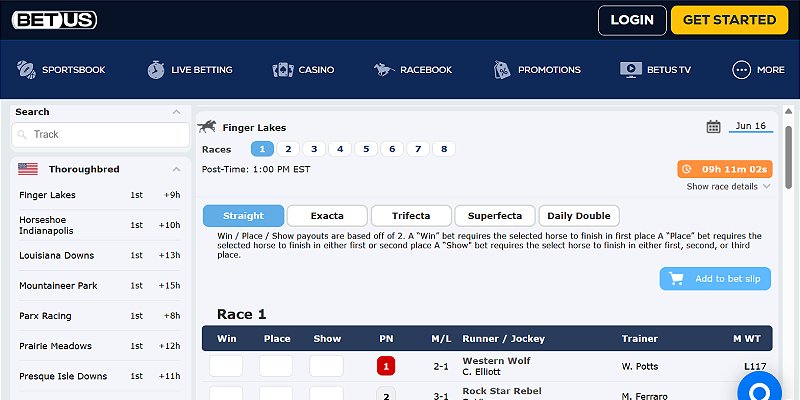Select race 7
The image size is (800, 400).
tap(418, 149)
